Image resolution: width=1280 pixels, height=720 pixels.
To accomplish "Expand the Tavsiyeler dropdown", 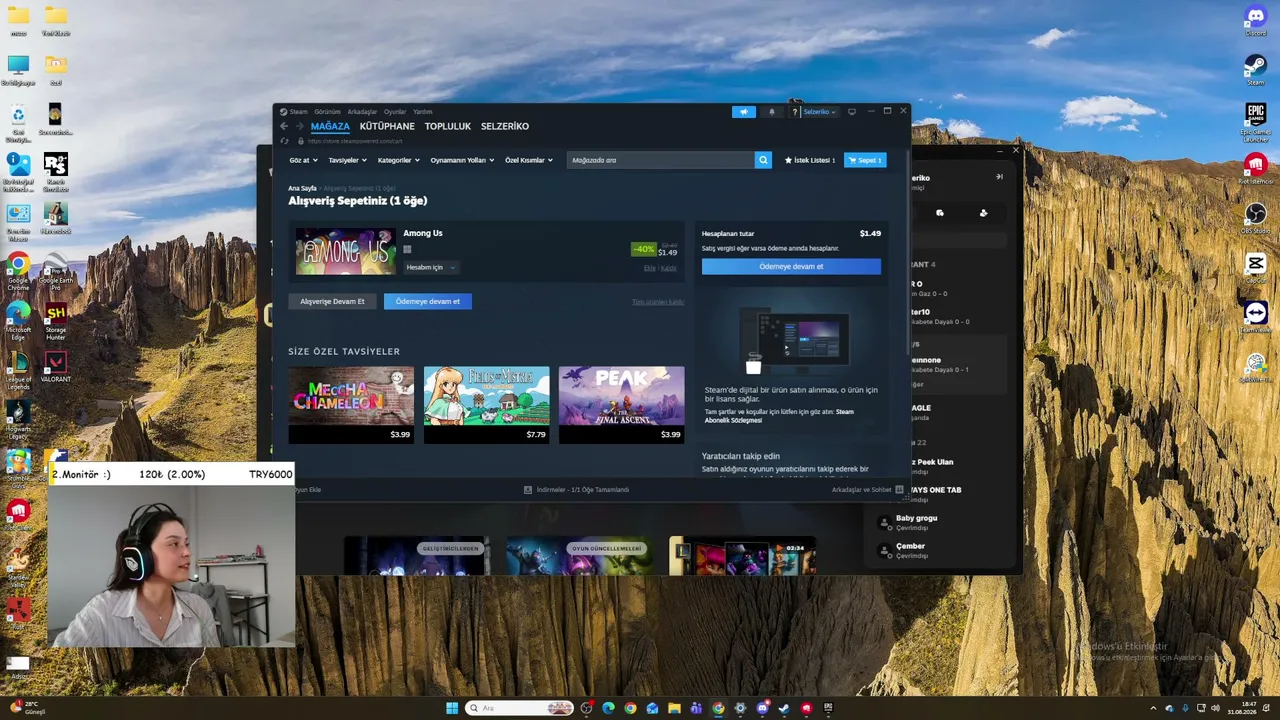I will 347,160.
